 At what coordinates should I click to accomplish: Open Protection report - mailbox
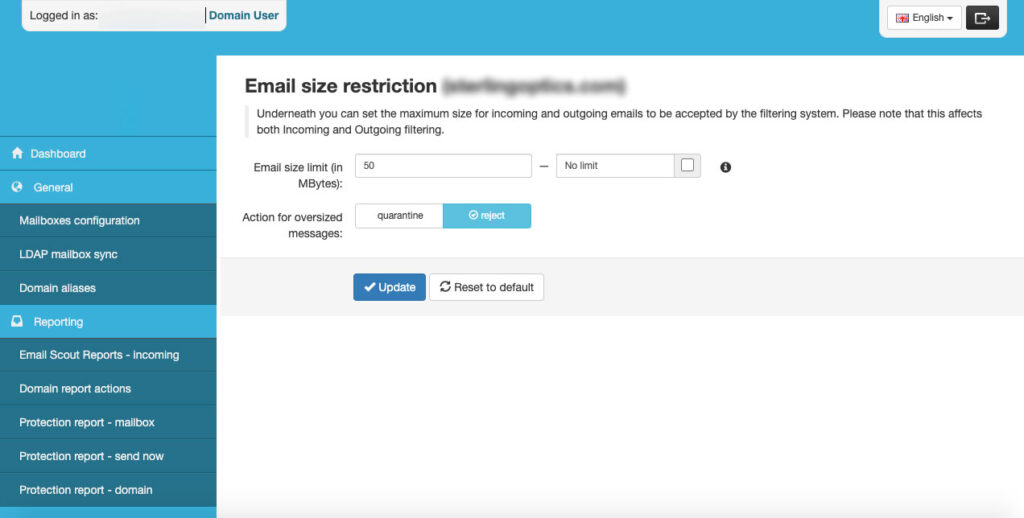(108, 423)
